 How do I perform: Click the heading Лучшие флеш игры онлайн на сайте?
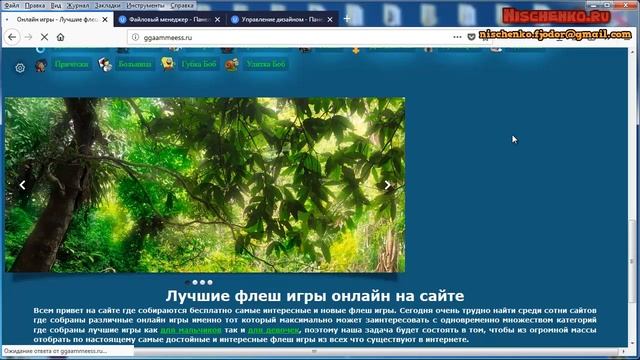pos(315,296)
